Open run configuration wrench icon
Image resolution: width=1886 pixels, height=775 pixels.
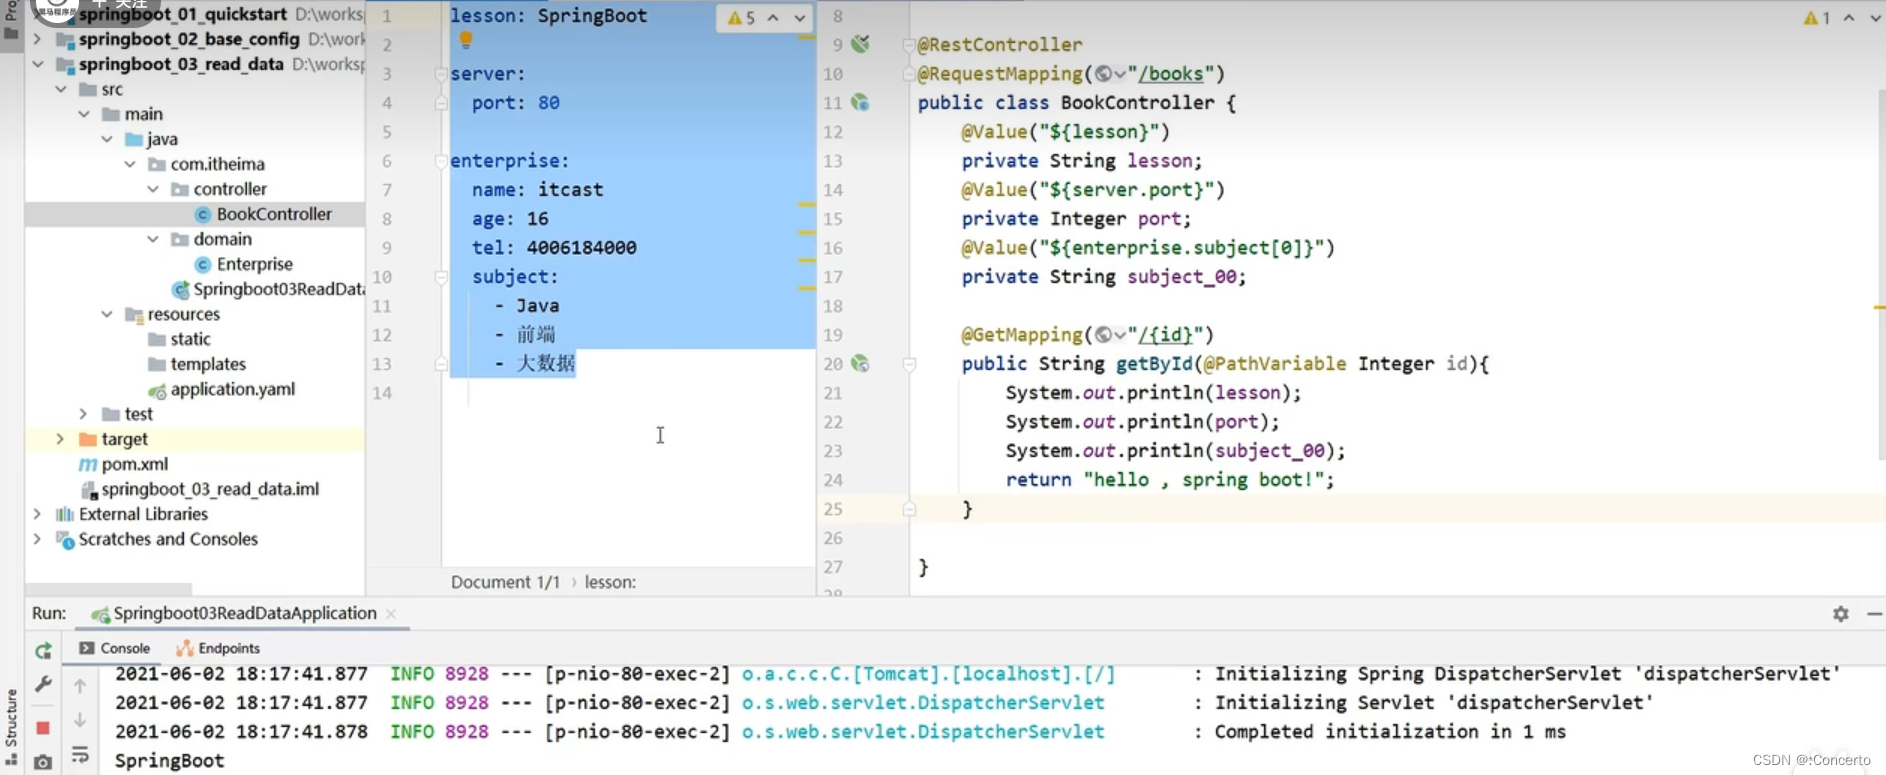pyautogui.click(x=43, y=685)
